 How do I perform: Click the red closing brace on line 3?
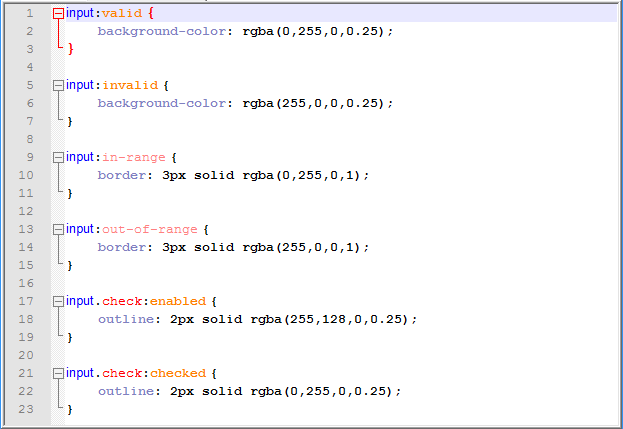point(71,49)
